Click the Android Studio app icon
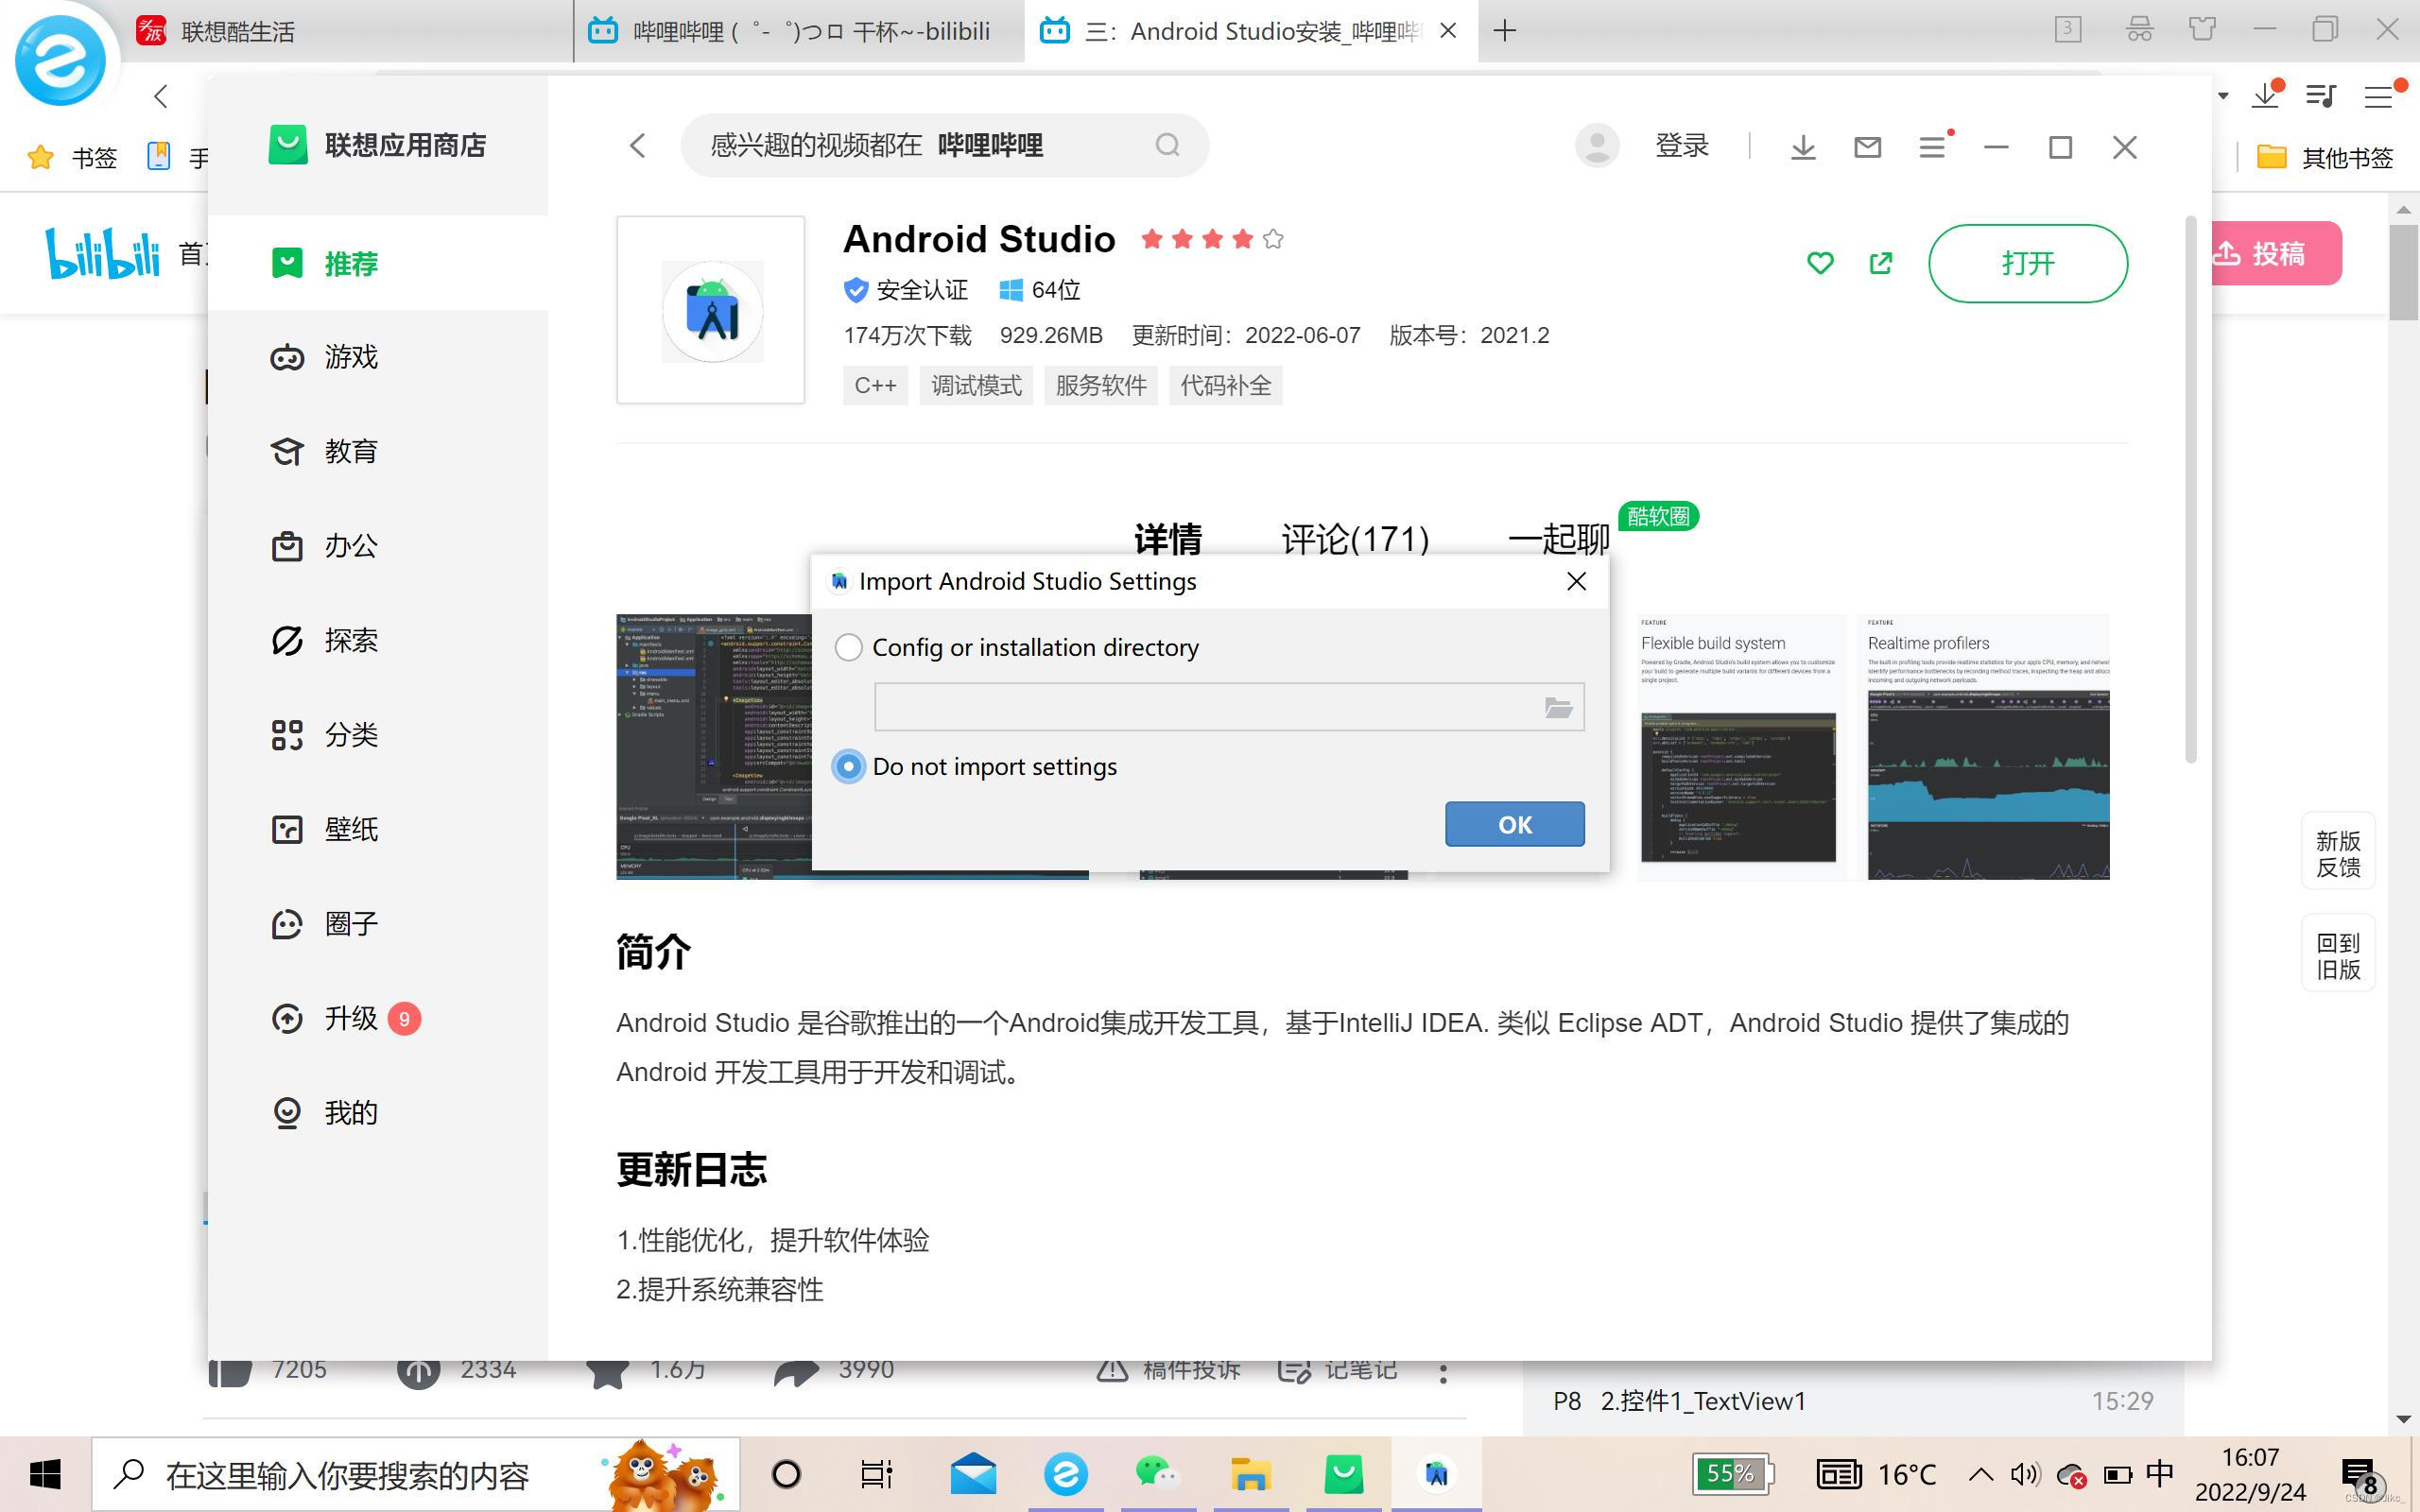 tap(711, 311)
